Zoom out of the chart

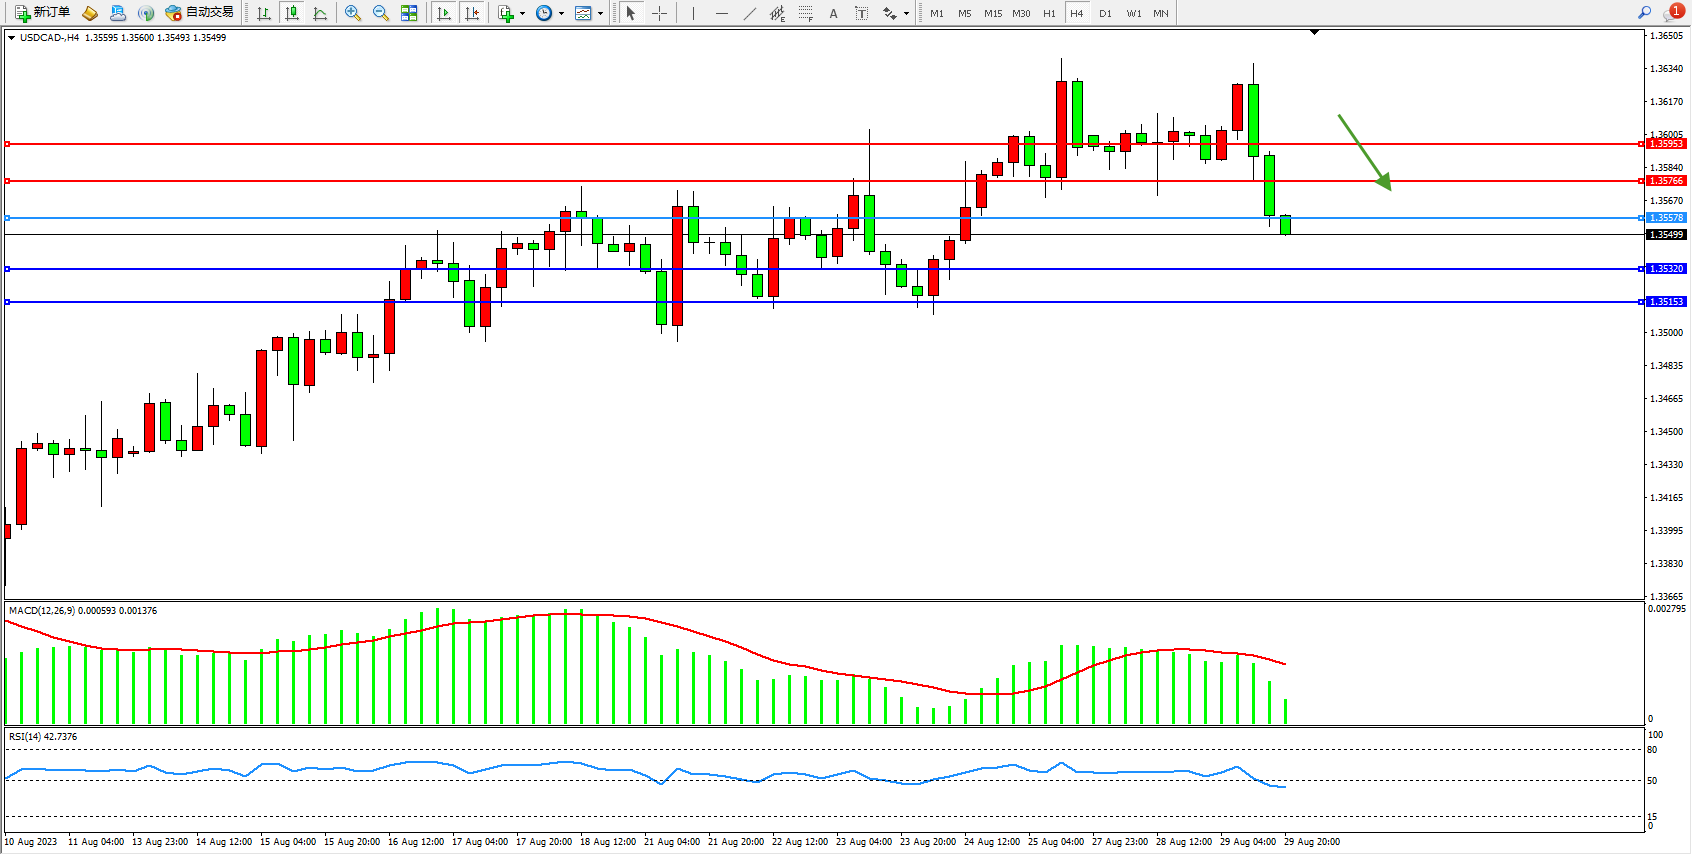click(381, 13)
